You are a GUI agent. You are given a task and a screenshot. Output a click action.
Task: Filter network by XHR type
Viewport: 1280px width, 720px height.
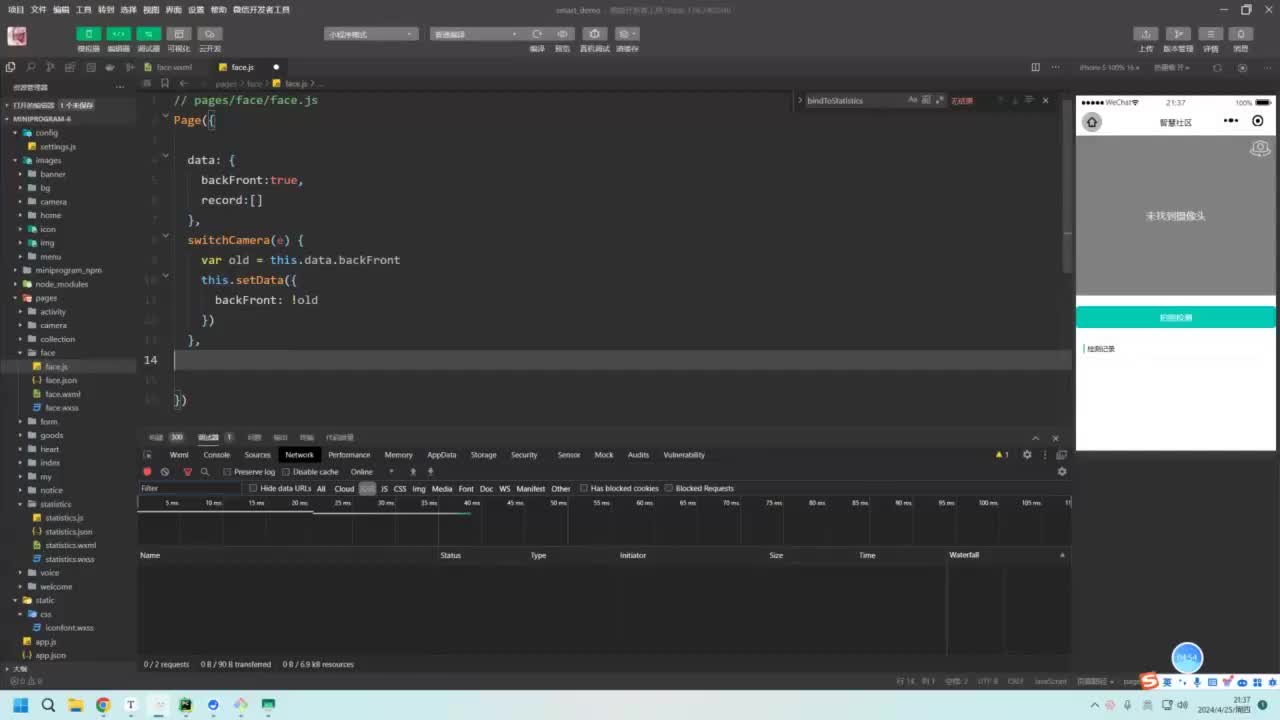coord(367,489)
